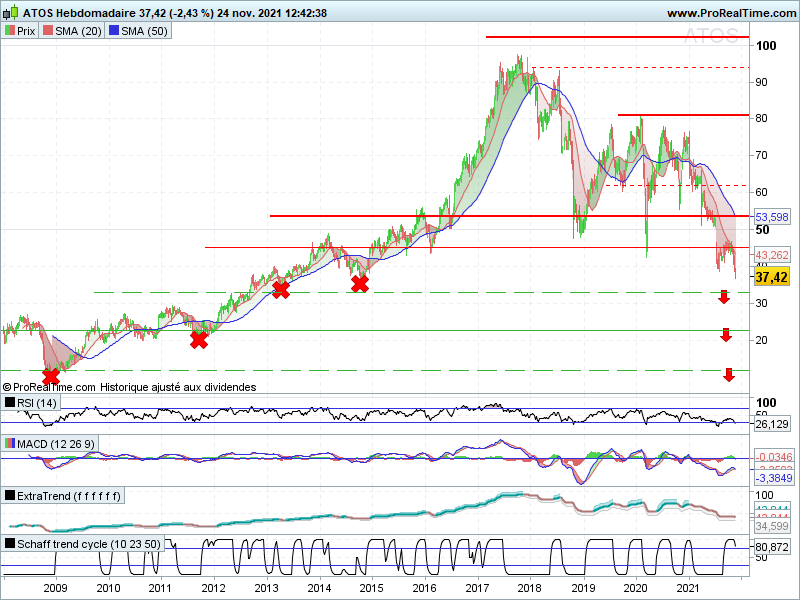
Task: Click the 80 label on the price axis
Action: point(762,118)
